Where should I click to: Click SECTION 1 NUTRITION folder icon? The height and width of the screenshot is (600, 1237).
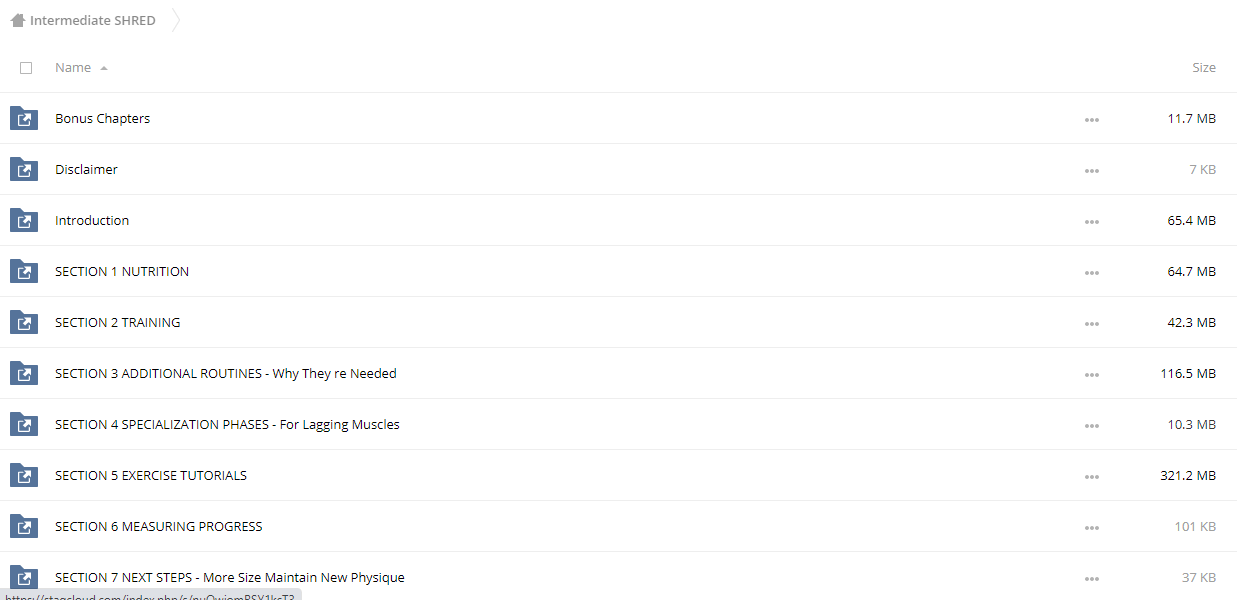coord(24,272)
